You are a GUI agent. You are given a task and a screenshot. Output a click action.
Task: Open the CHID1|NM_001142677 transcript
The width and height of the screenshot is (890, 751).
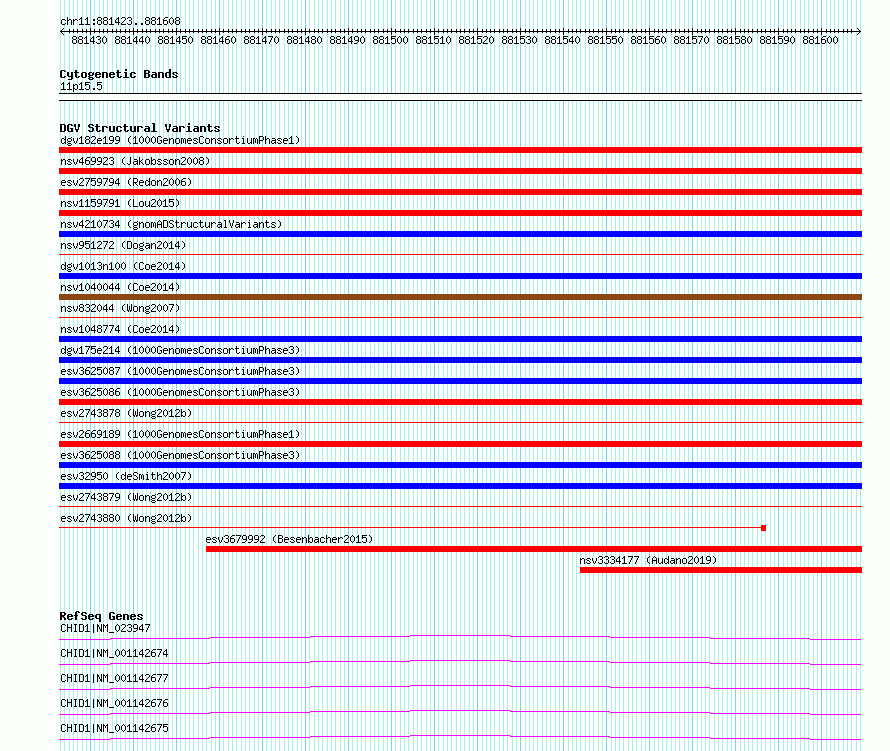[x=114, y=678]
